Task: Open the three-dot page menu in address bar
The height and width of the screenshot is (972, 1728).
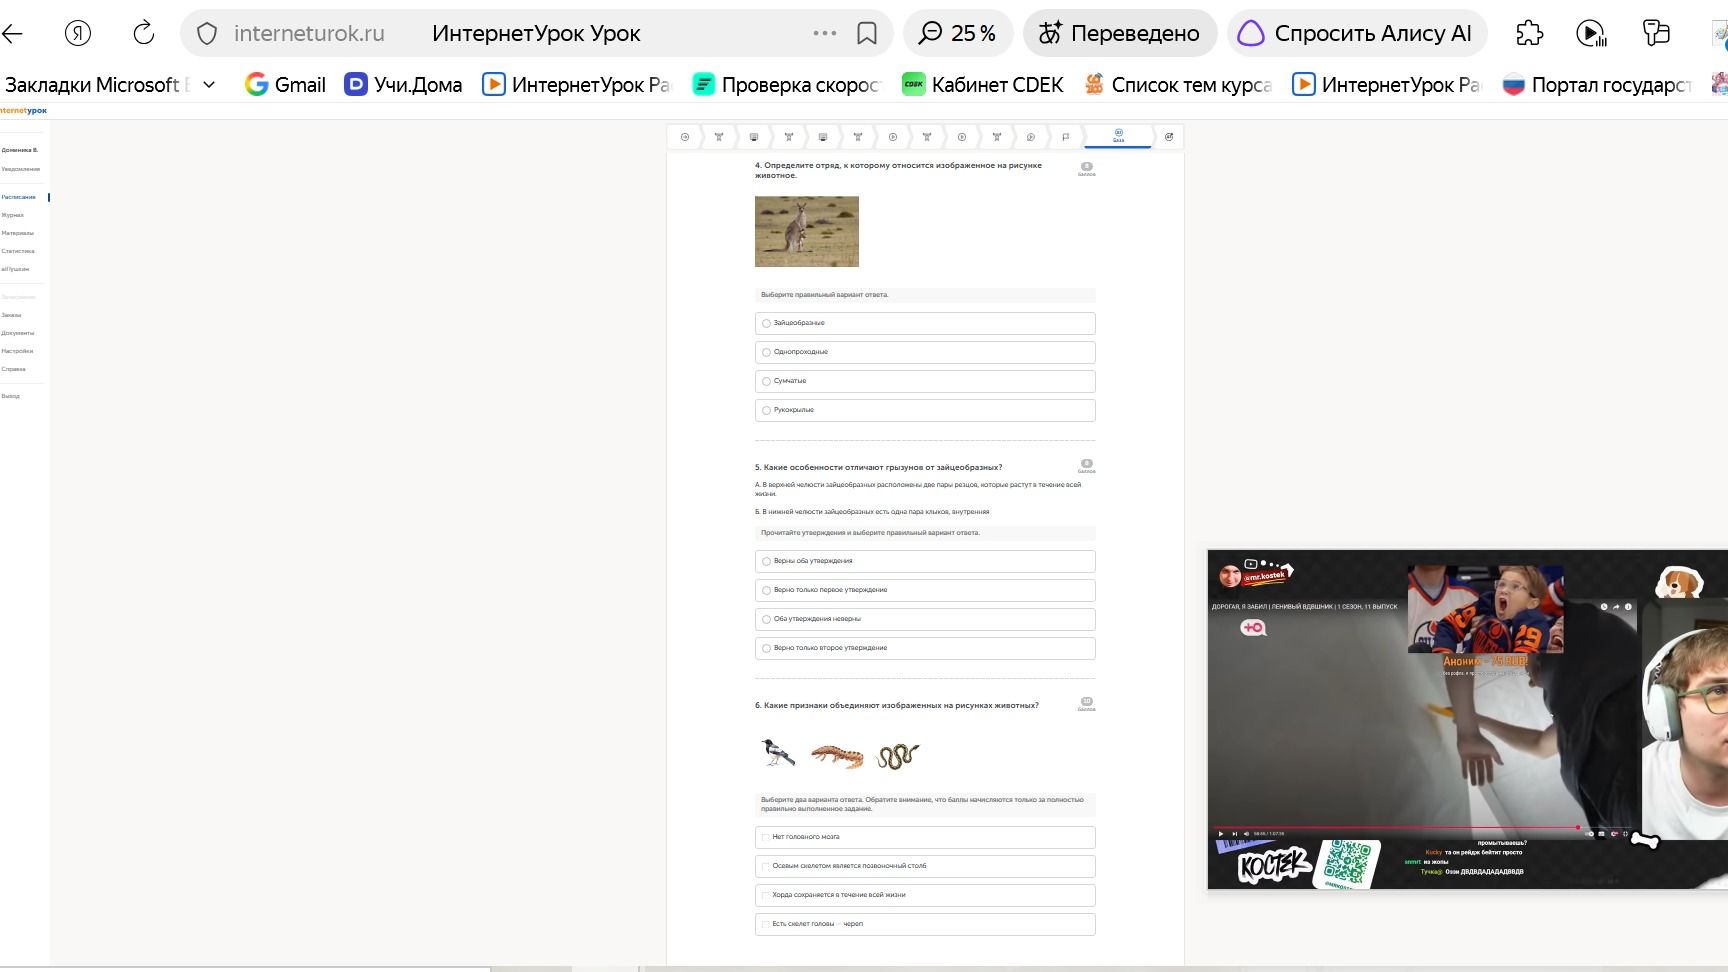Action: pyautogui.click(x=825, y=34)
